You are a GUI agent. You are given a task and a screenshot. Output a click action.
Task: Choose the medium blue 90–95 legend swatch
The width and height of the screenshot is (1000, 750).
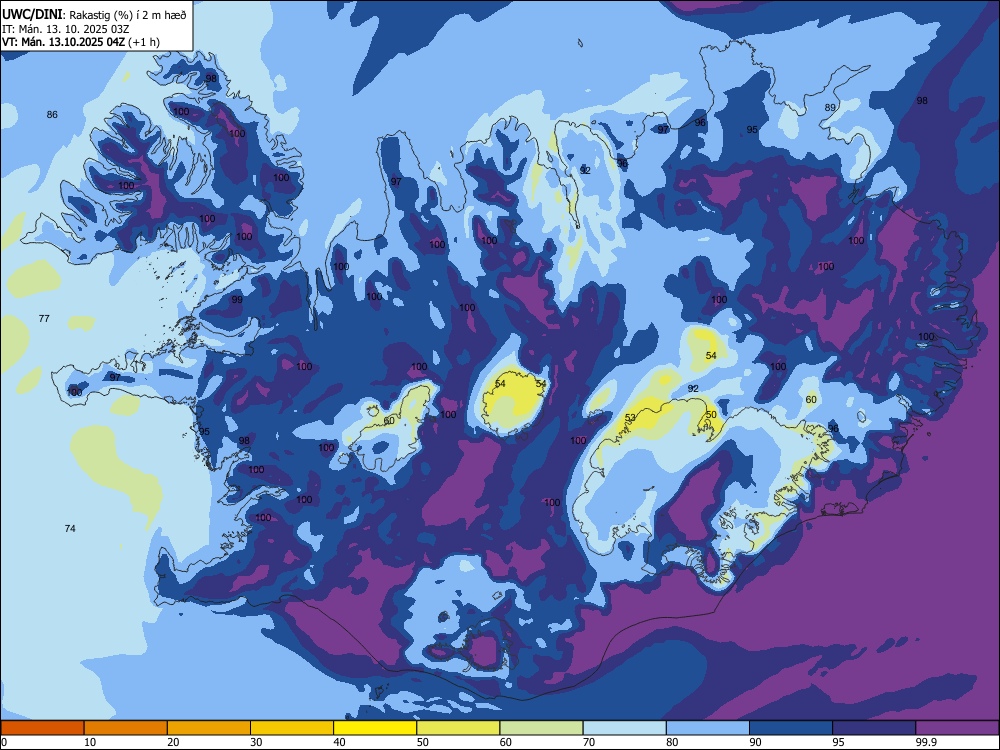coord(791,728)
